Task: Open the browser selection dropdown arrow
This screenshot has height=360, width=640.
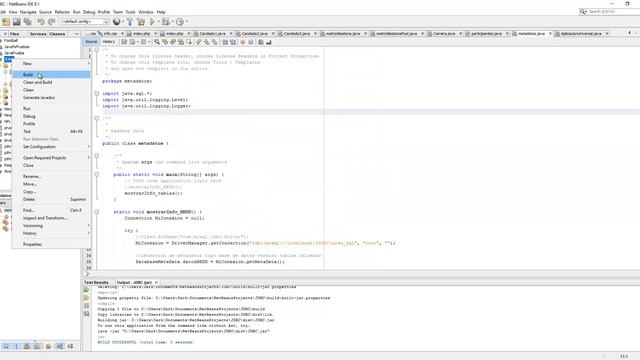Action: pos(123,22)
